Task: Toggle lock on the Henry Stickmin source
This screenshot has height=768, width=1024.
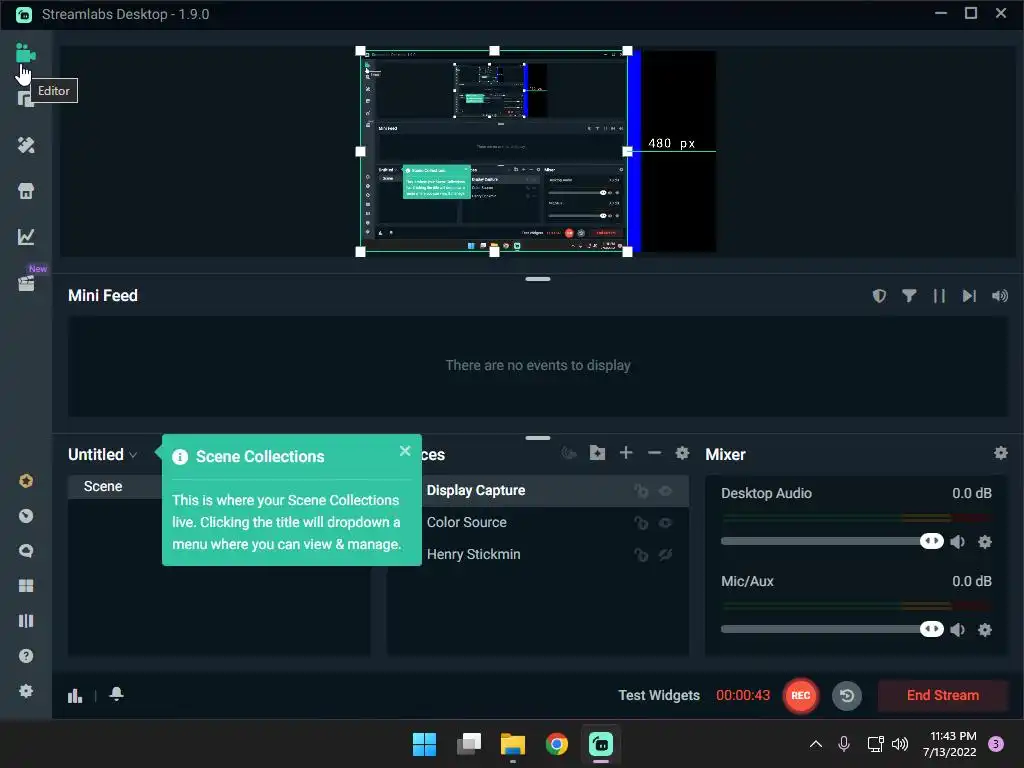Action: click(641, 554)
